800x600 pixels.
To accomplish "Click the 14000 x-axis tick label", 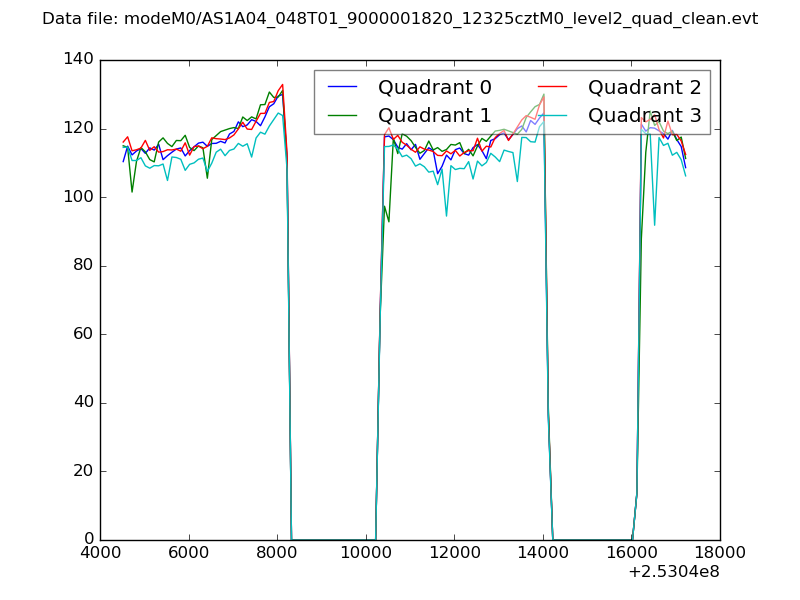I will [x=543, y=554].
